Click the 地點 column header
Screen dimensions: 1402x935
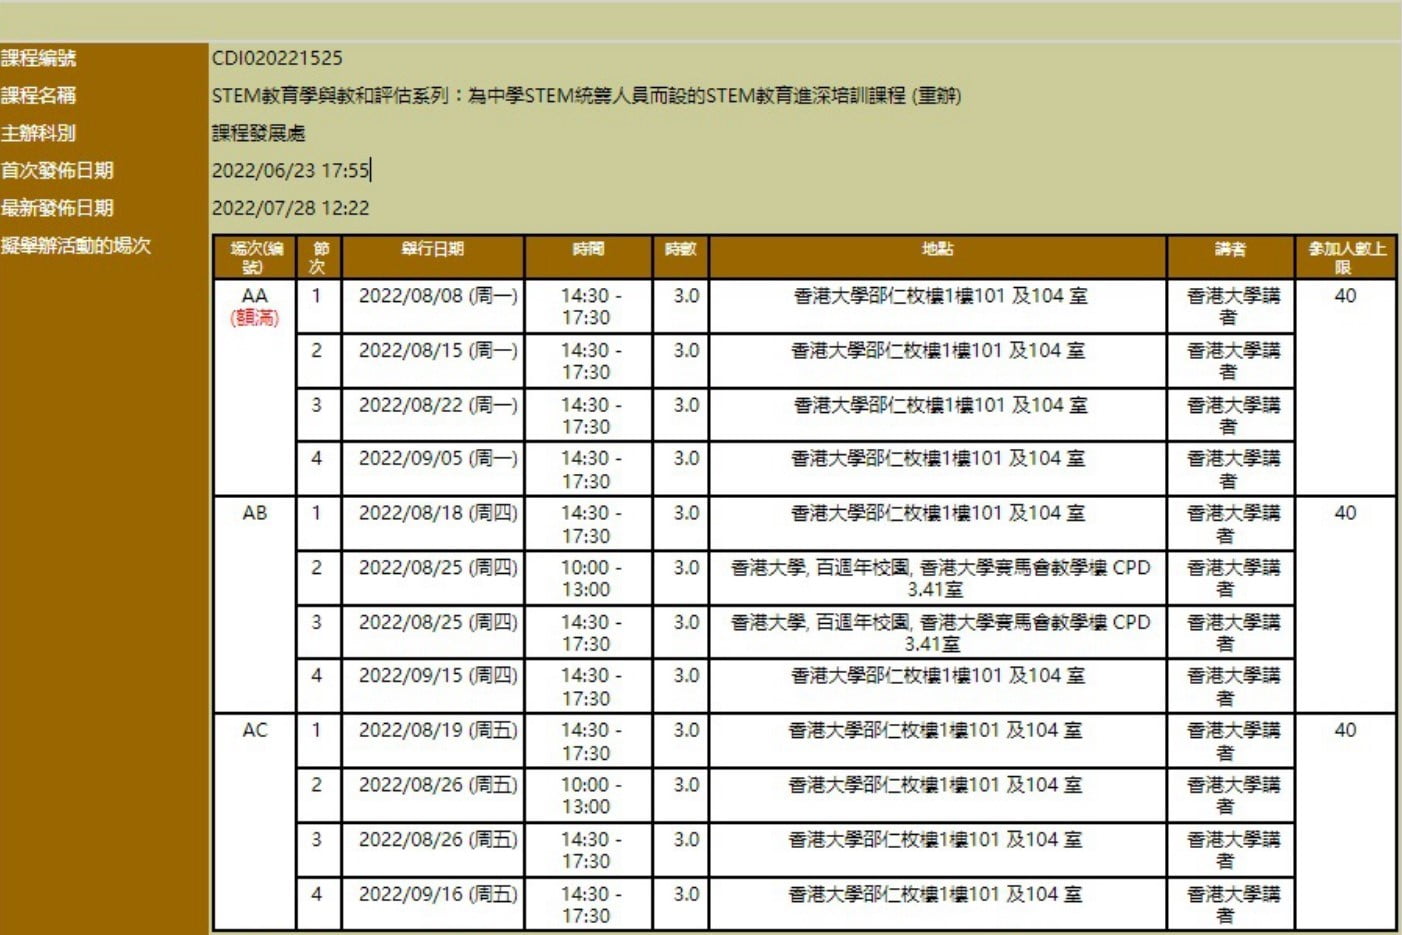tap(937, 249)
